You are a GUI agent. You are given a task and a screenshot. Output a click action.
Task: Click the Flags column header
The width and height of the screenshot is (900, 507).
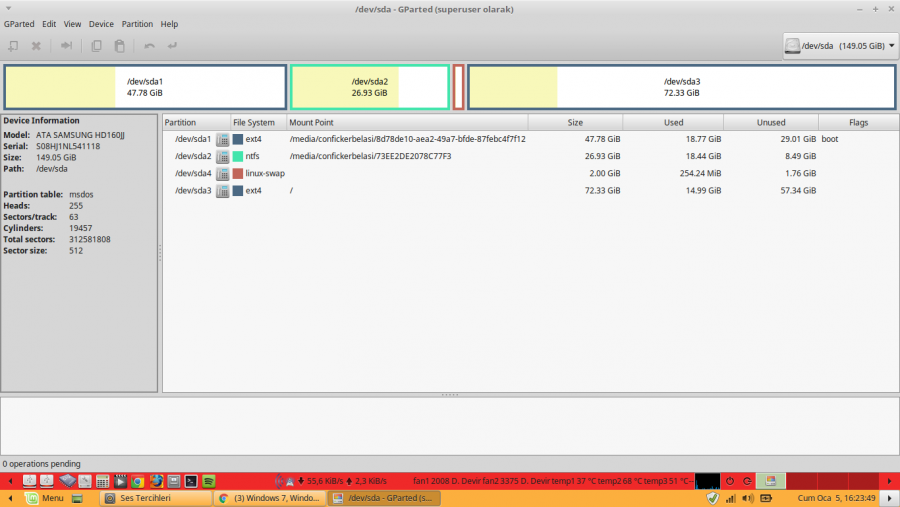pos(859,122)
